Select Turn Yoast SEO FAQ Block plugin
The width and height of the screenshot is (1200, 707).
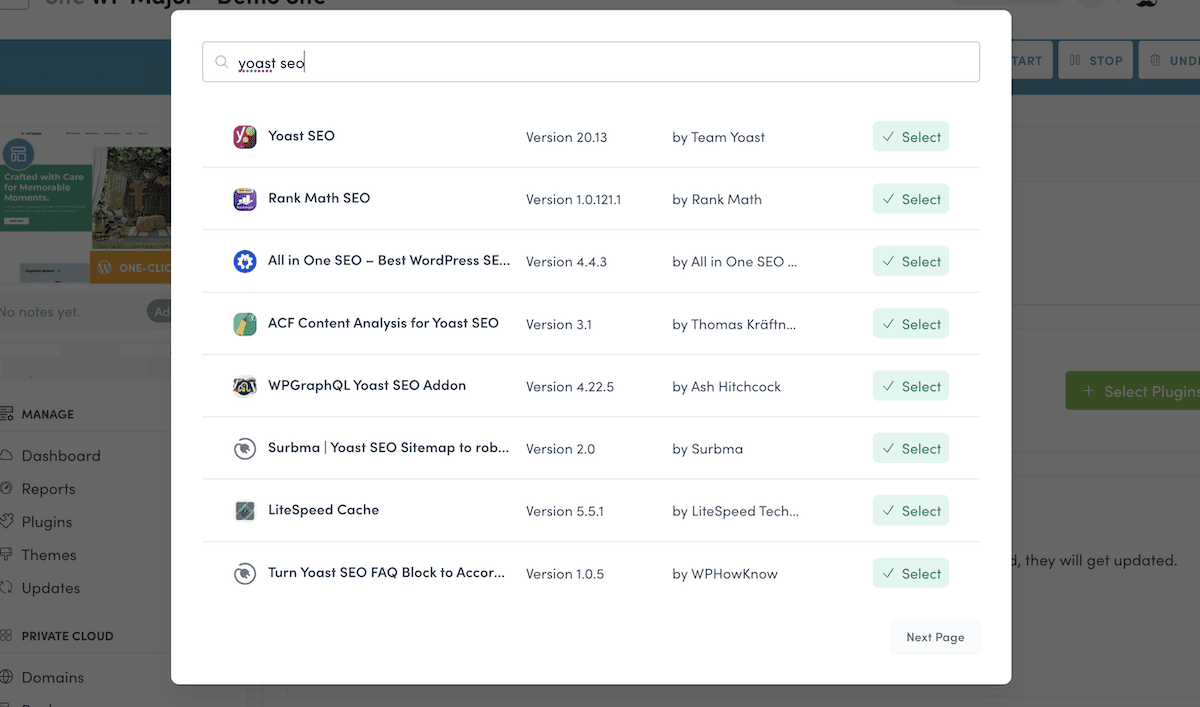pyautogui.click(x=910, y=573)
